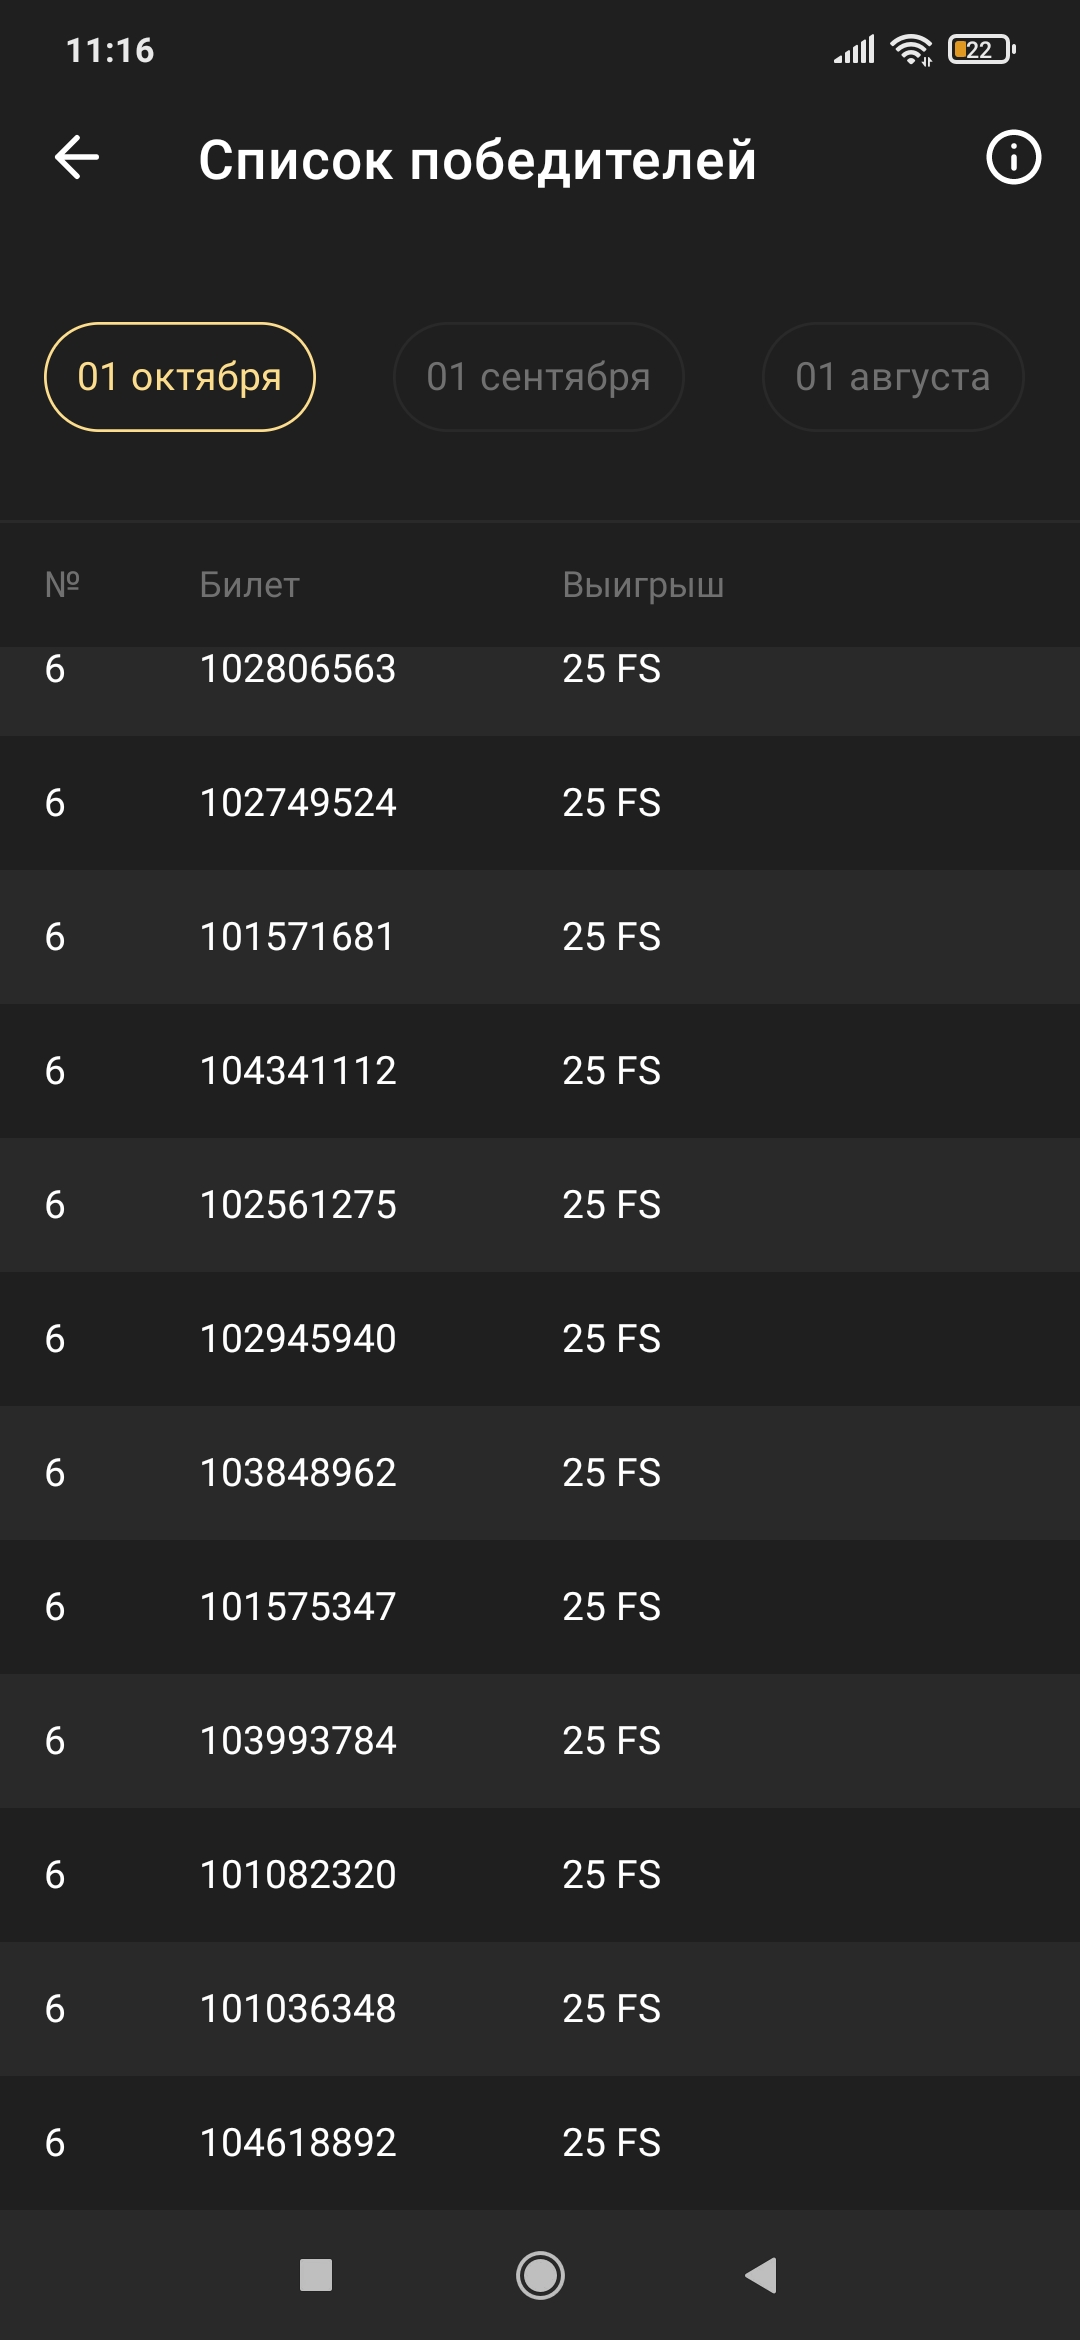Open the info circle icon
Screen dimensions: 1080x2340
click(x=1013, y=158)
